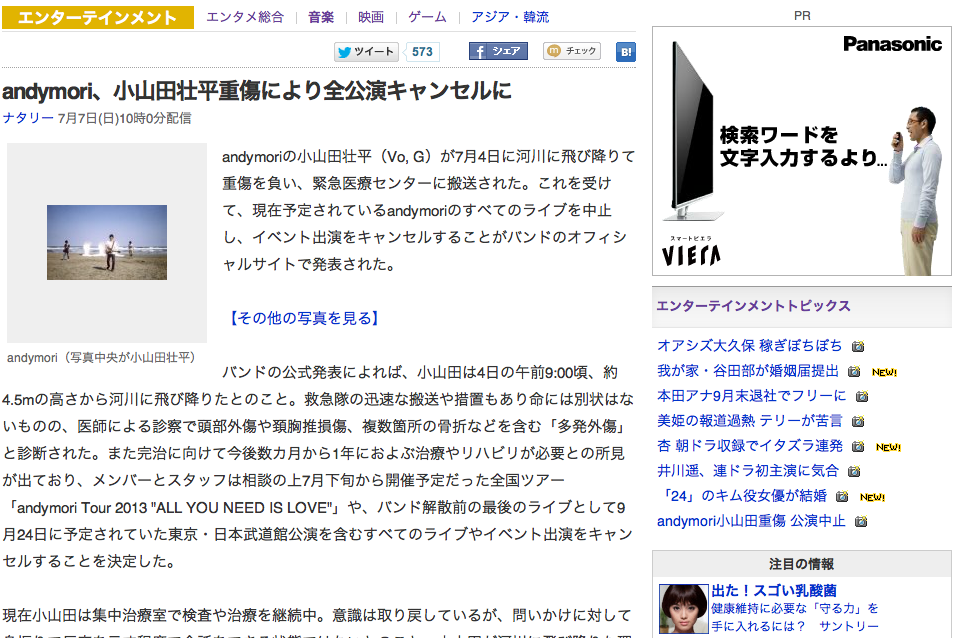The image size is (969, 638).
Task: Click the Twitter ツイート button
Action: coord(366,52)
